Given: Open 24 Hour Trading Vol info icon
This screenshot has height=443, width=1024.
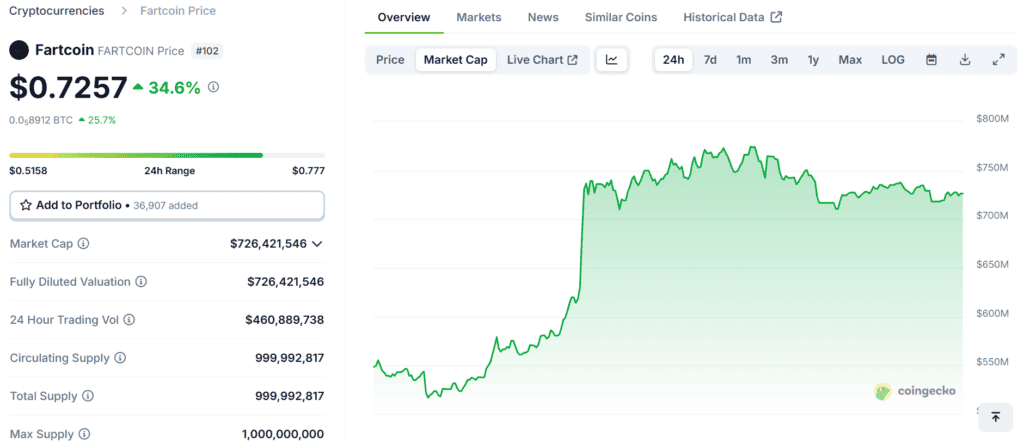Looking at the screenshot, I should [x=129, y=320].
